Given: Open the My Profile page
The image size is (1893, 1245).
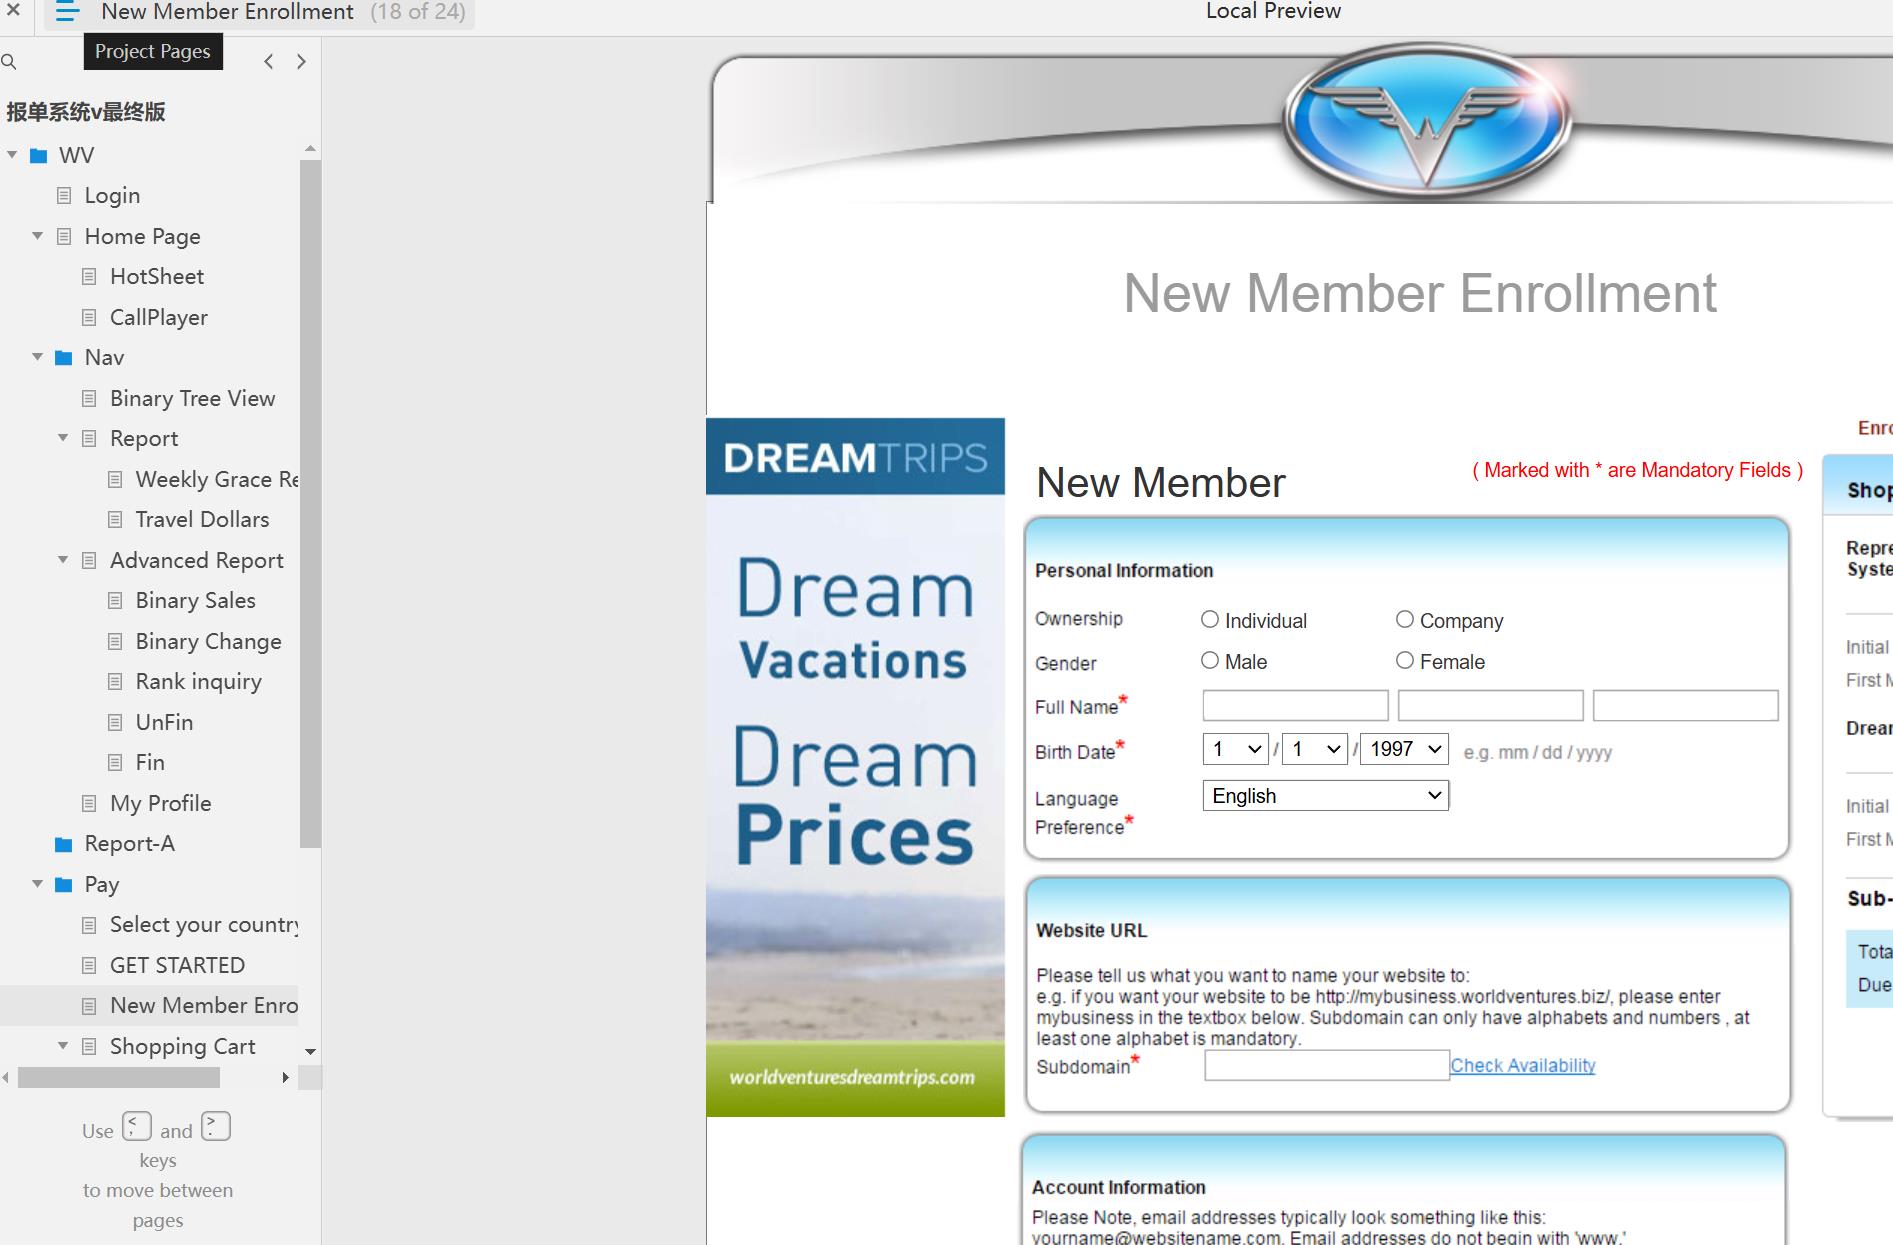Looking at the screenshot, I should tap(160, 804).
